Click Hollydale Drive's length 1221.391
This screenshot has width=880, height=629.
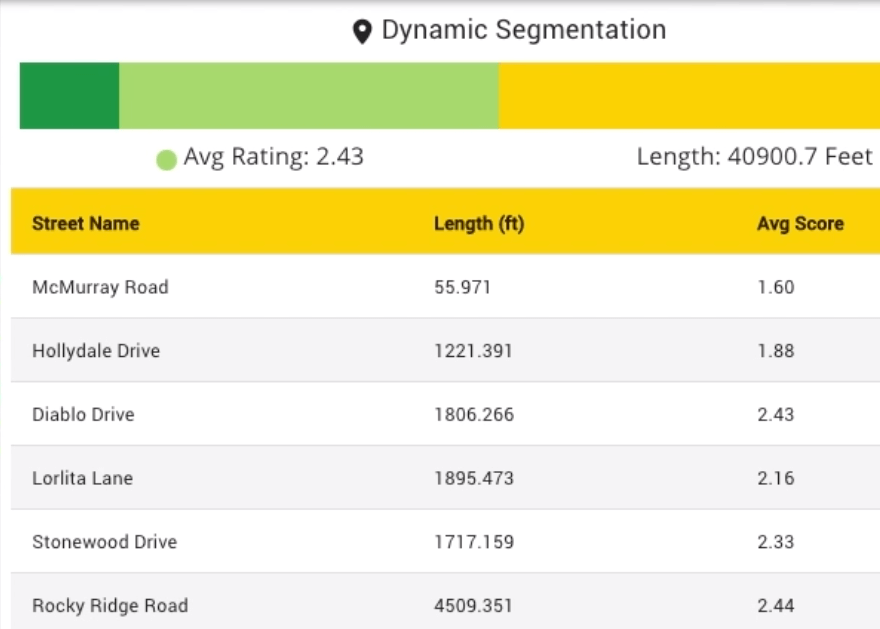[x=473, y=351]
